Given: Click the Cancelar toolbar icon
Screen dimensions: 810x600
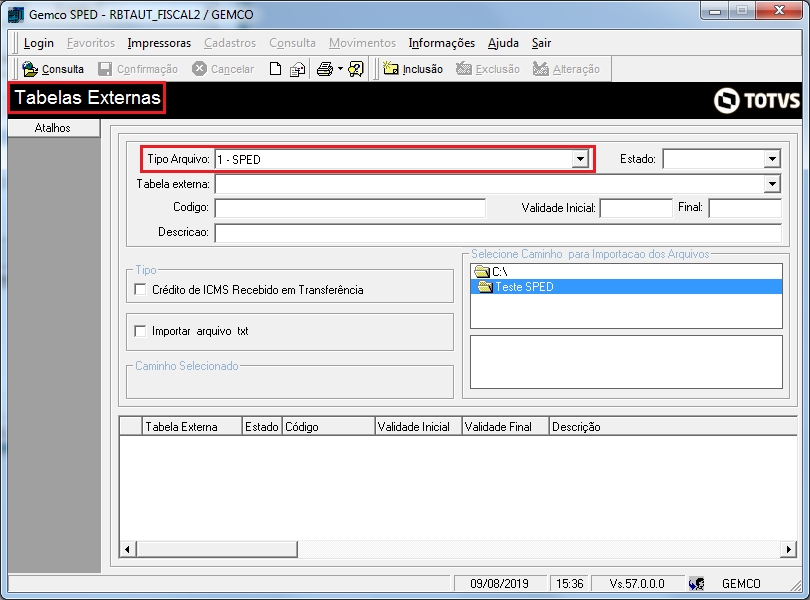Looking at the screenshot, I should pos(199,69).
